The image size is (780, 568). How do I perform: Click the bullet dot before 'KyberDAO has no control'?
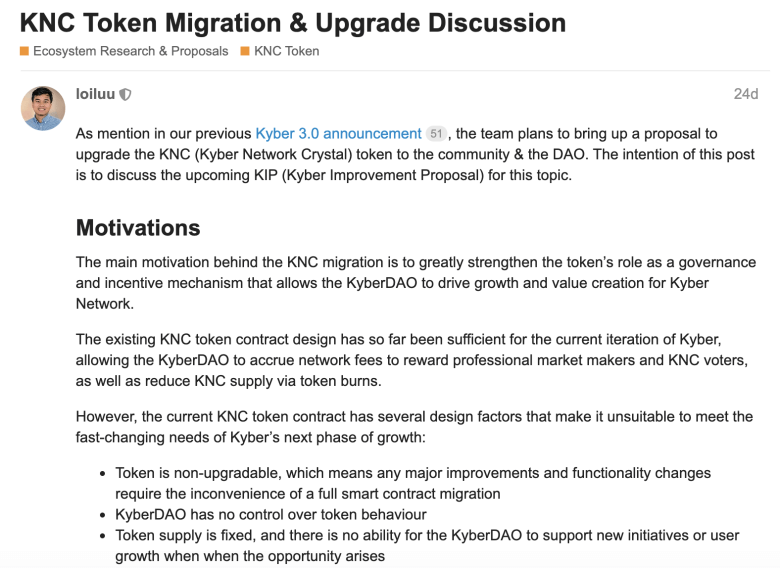coord(102,515)
